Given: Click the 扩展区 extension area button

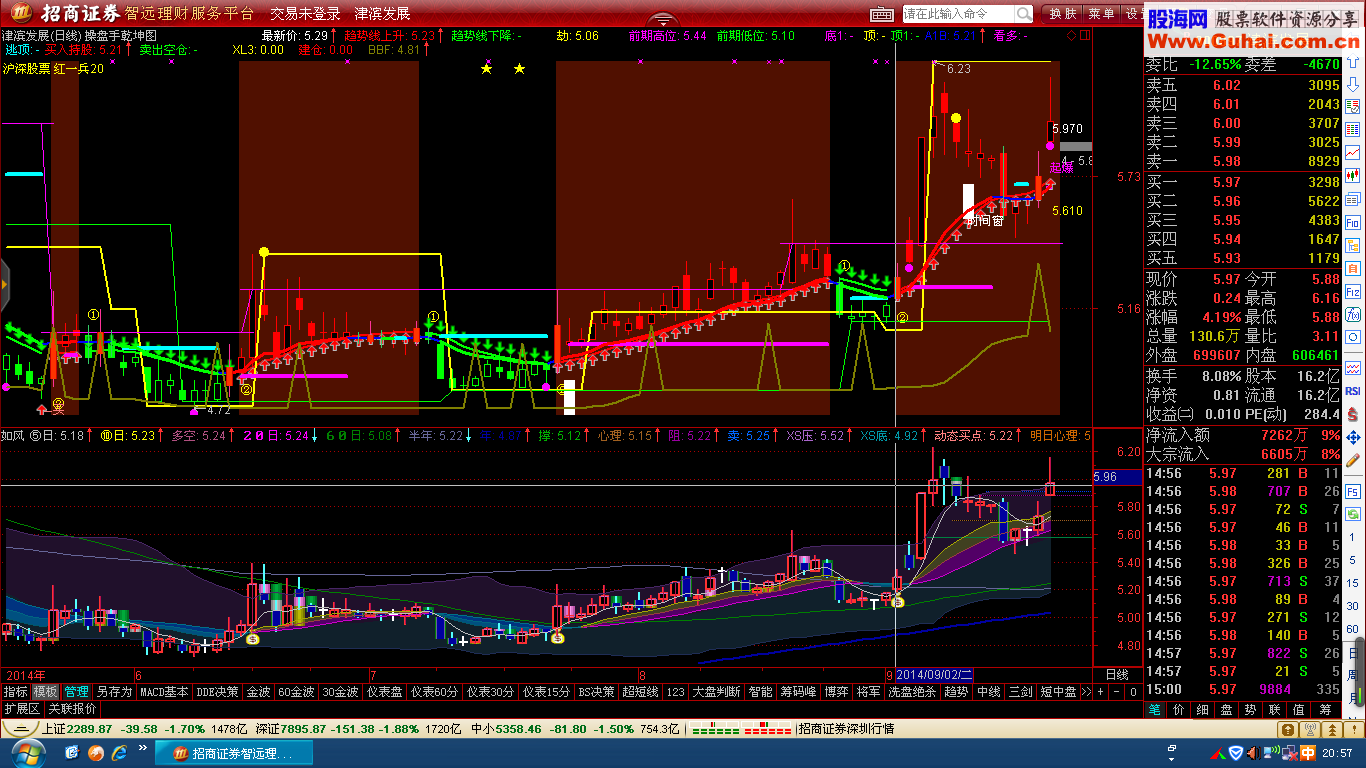Looking at the screenshot, I should click(22, 708).
